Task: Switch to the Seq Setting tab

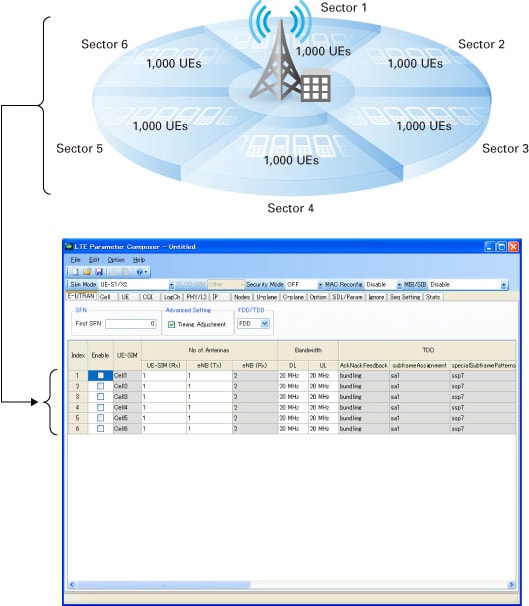Action: pos(405,297)
